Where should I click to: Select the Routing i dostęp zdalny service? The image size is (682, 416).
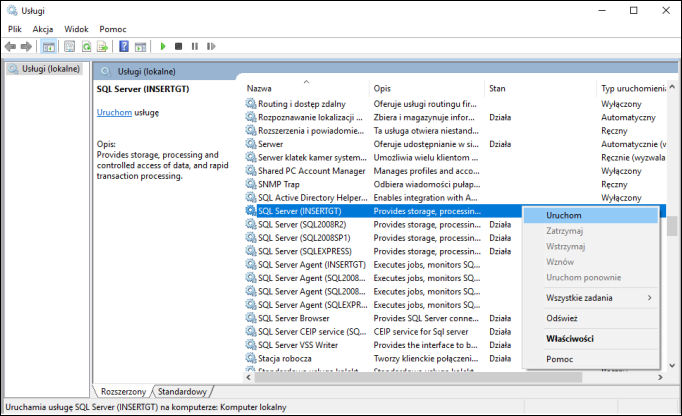point(302,104)
